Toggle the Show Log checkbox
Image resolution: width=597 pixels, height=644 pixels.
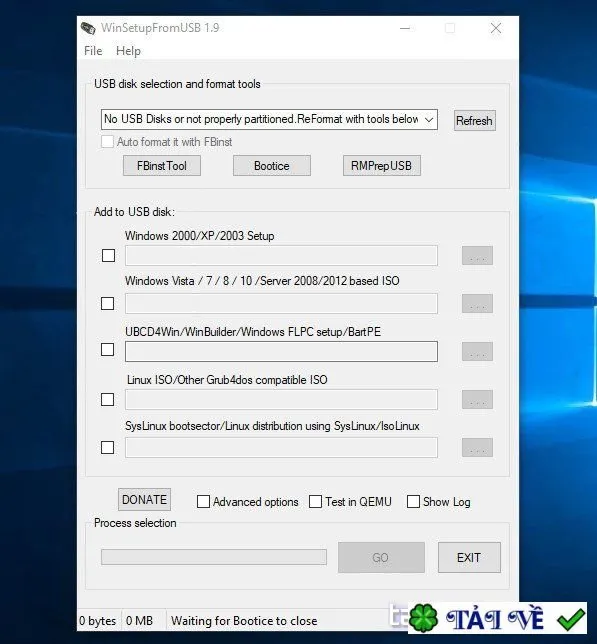click(x=413, y=501)
